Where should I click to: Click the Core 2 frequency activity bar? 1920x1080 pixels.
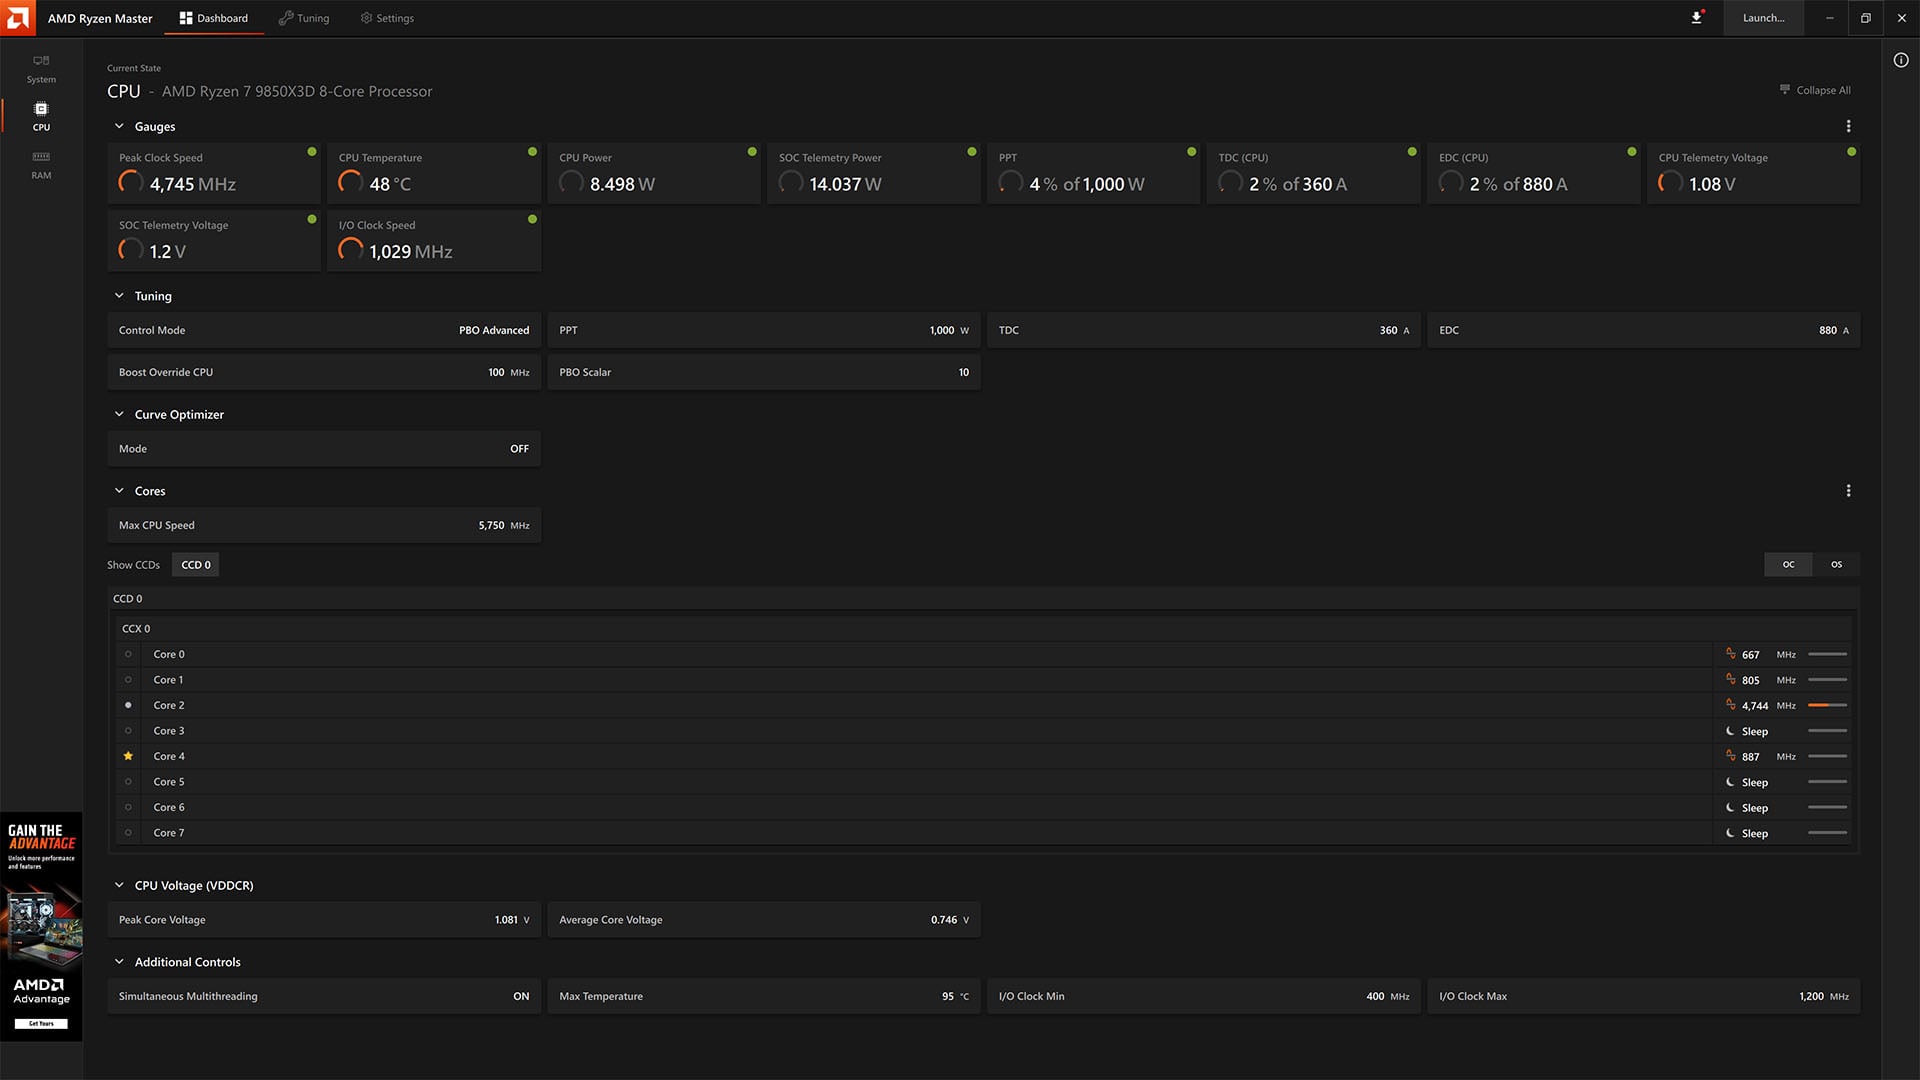1829,705
